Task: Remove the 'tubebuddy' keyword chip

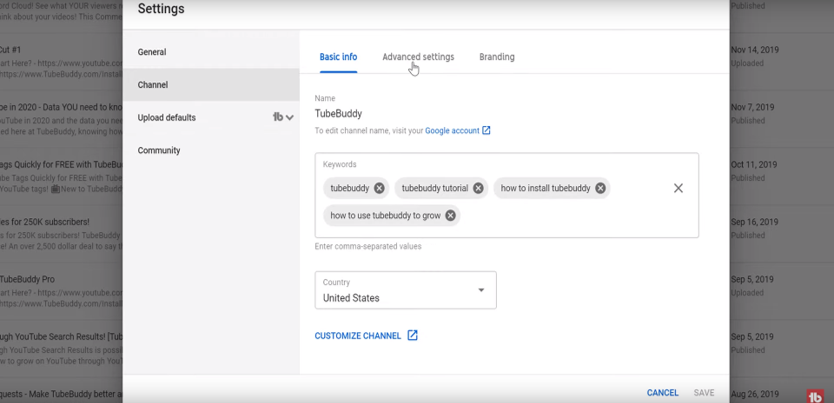Action: [x=379, y=188]
